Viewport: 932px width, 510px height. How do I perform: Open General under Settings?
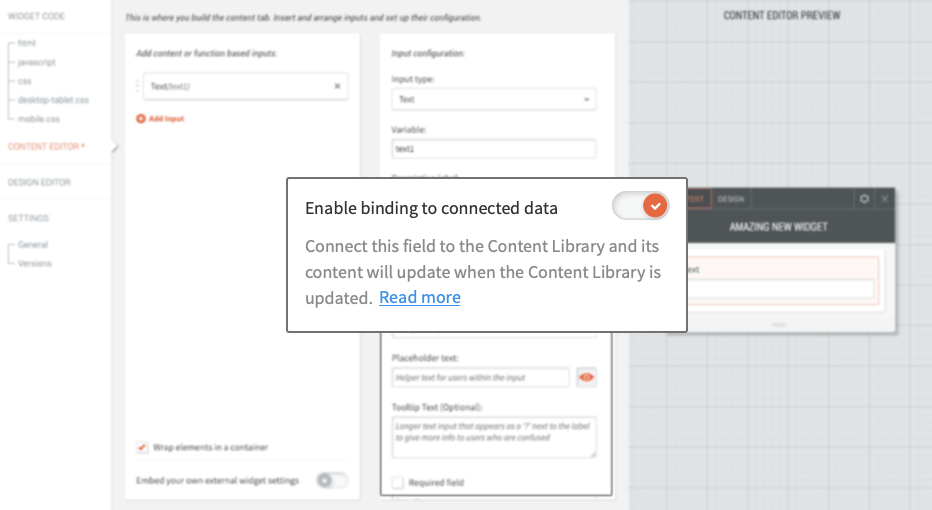(33, 244)
